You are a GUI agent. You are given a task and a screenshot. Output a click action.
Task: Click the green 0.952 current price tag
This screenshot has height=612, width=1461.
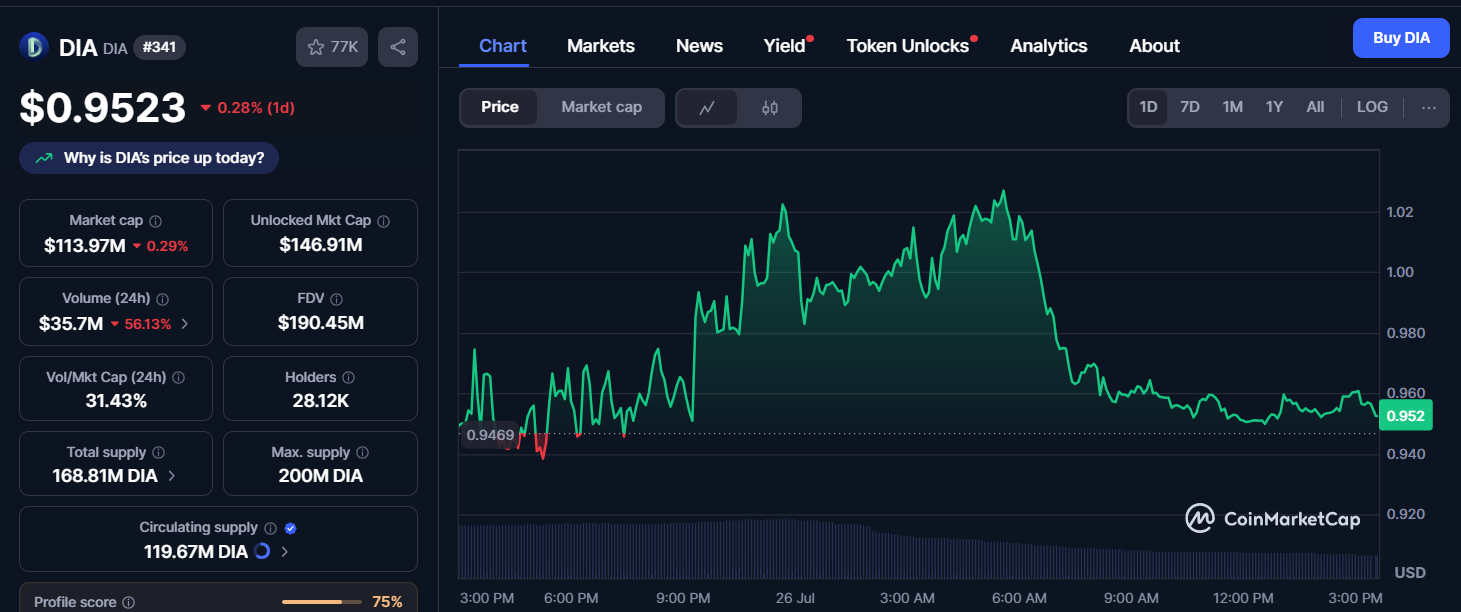(1405, 416)
